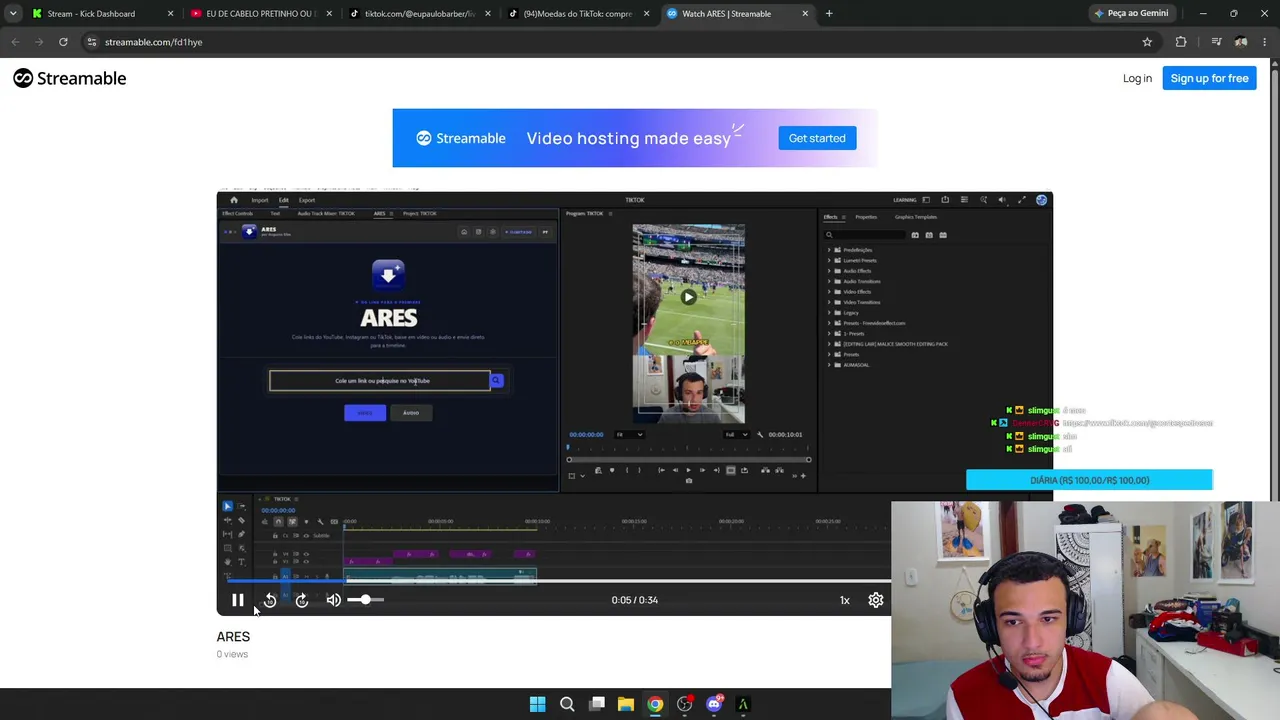Switch to EU DE CABELO PRETINHO tab
Viewport: 1280px width, 720px height.
[260, 14]
